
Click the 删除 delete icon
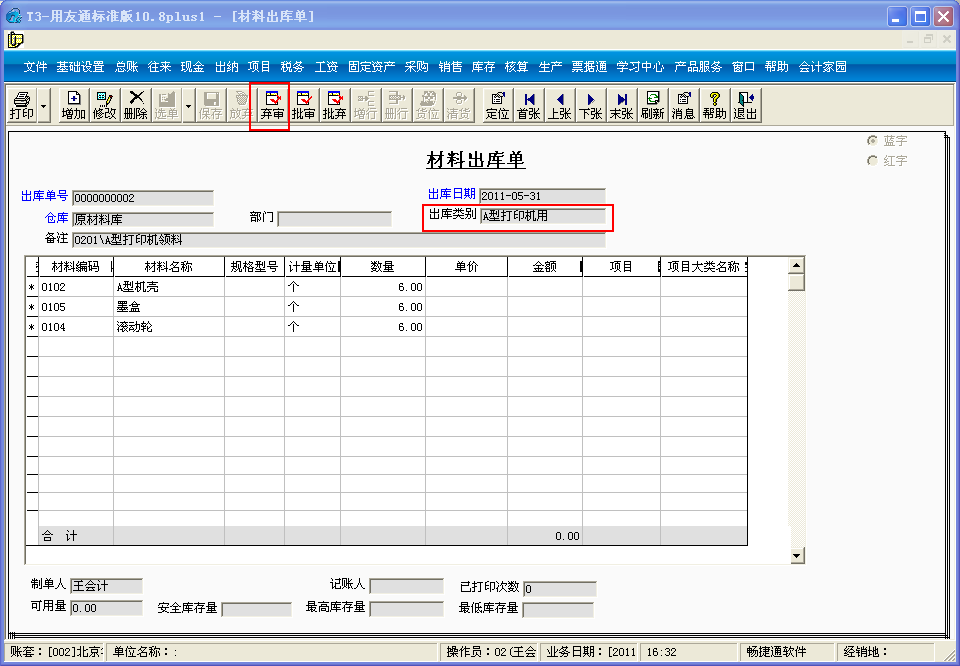pos(135,105)
